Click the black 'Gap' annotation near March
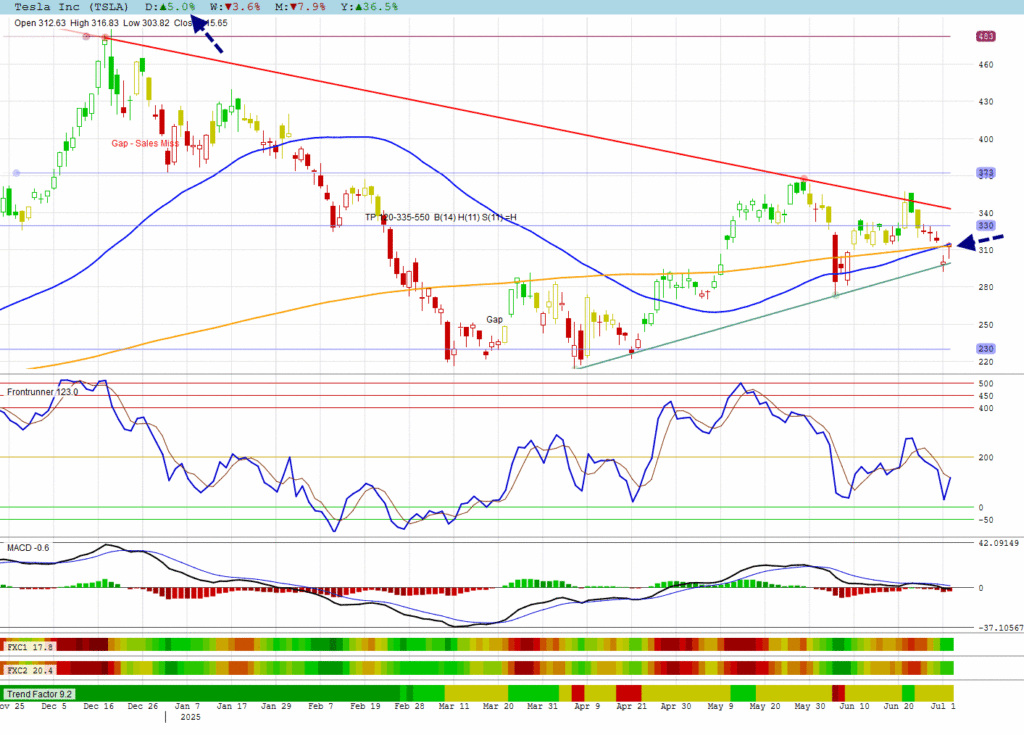The image size is (1024, 735). click(494, 319)
